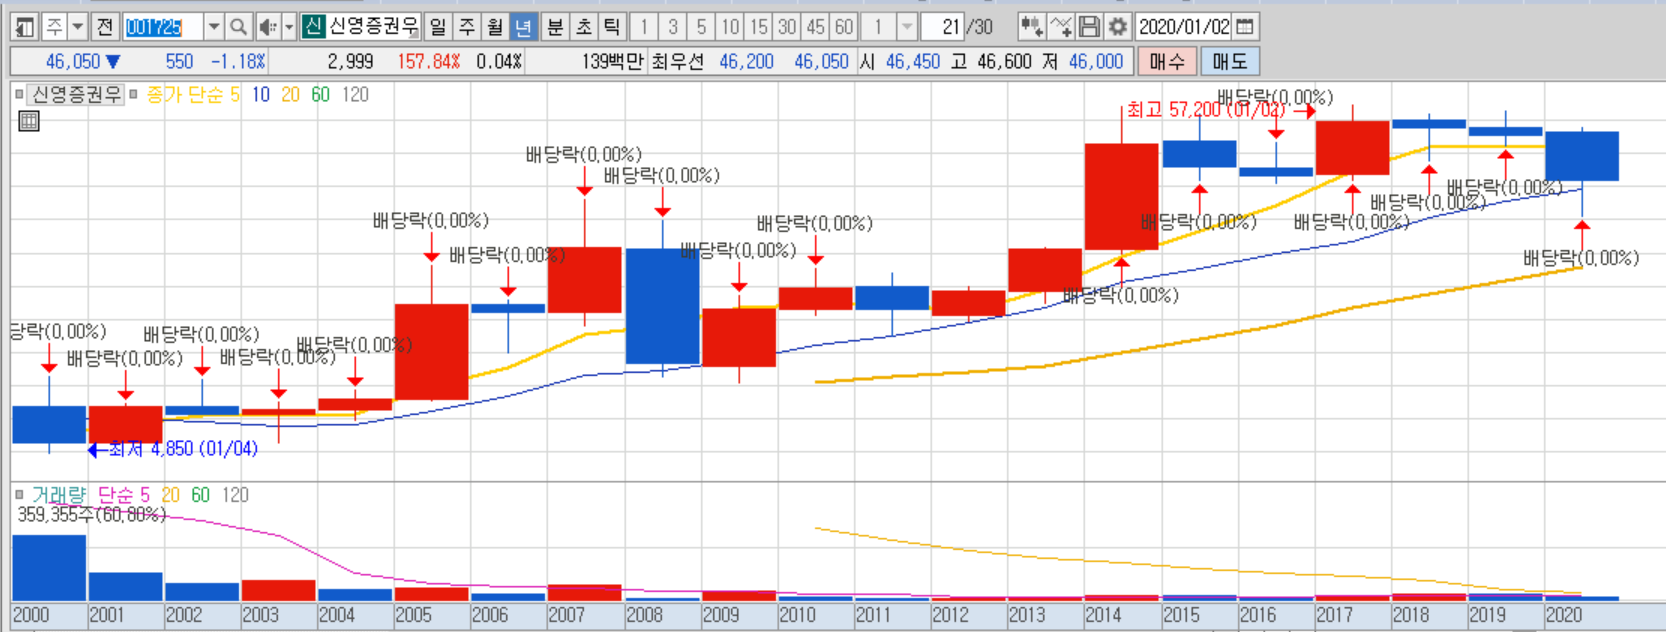This screenshot has height=632, width=1666.
Task: Click volume legend 단순 5 label
Action: click(124, 495)
